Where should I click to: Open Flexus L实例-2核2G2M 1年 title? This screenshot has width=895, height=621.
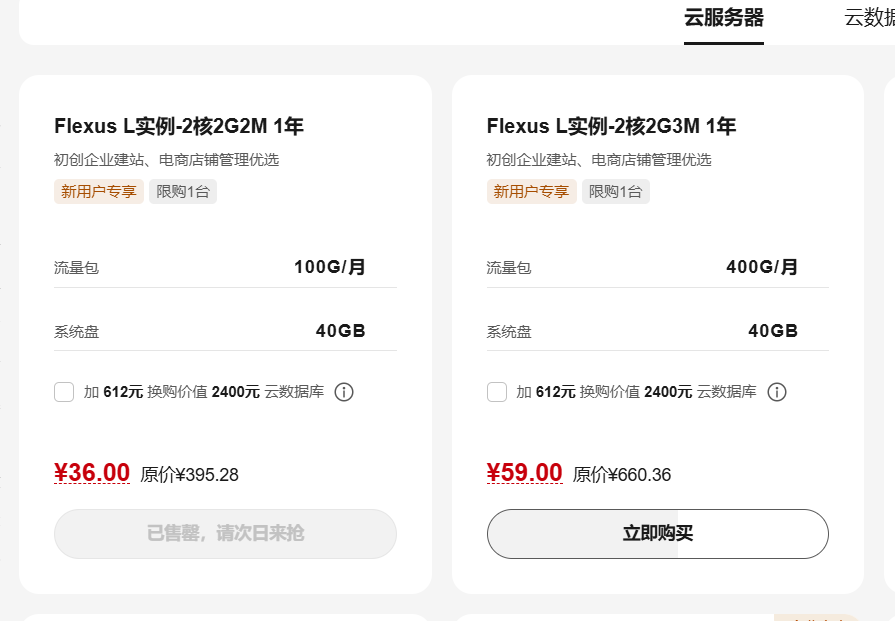click(x=179, y=126)
